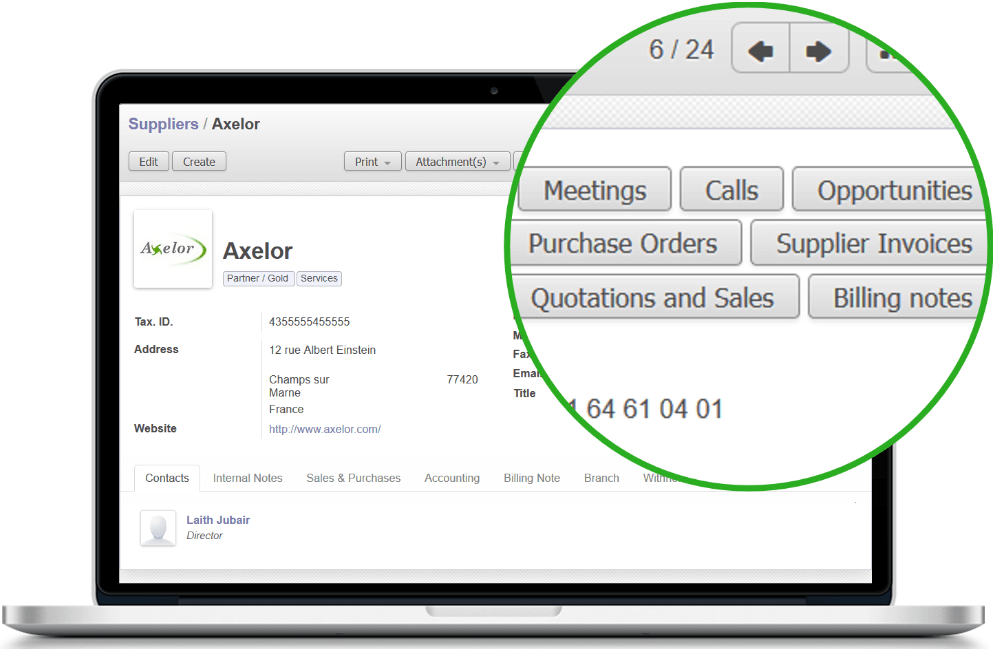Screen dimensions: 994x649
Task: Open the Print dropdown
Action: pos(373,162)
